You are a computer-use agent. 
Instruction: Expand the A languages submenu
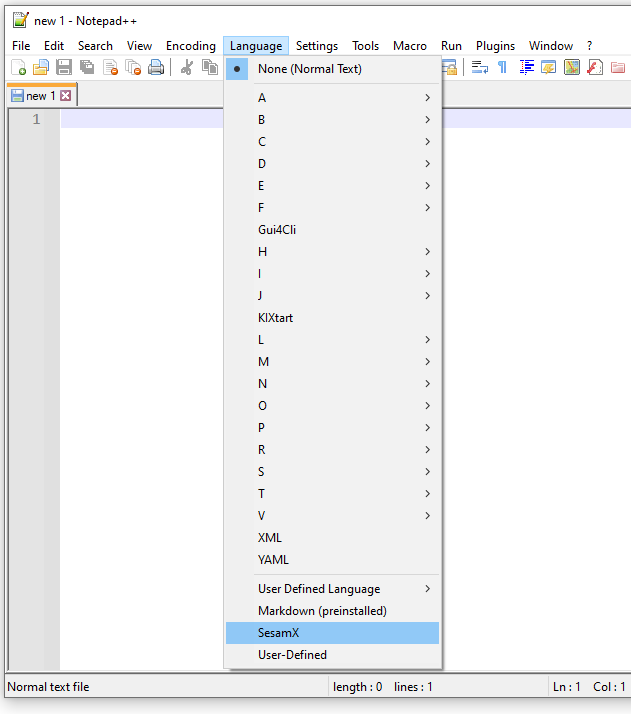332,97
